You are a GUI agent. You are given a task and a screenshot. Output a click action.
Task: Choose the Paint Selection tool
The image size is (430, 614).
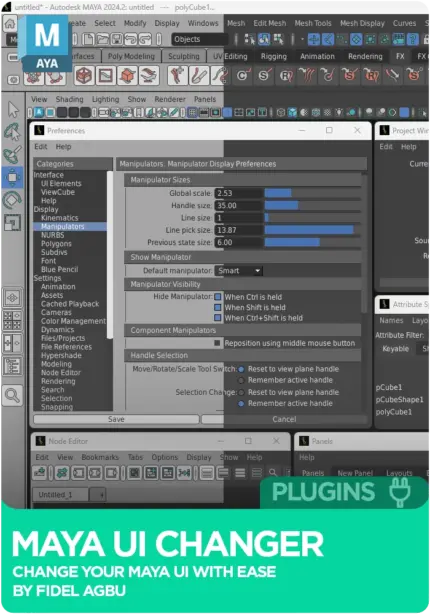(x=12, y=154)
